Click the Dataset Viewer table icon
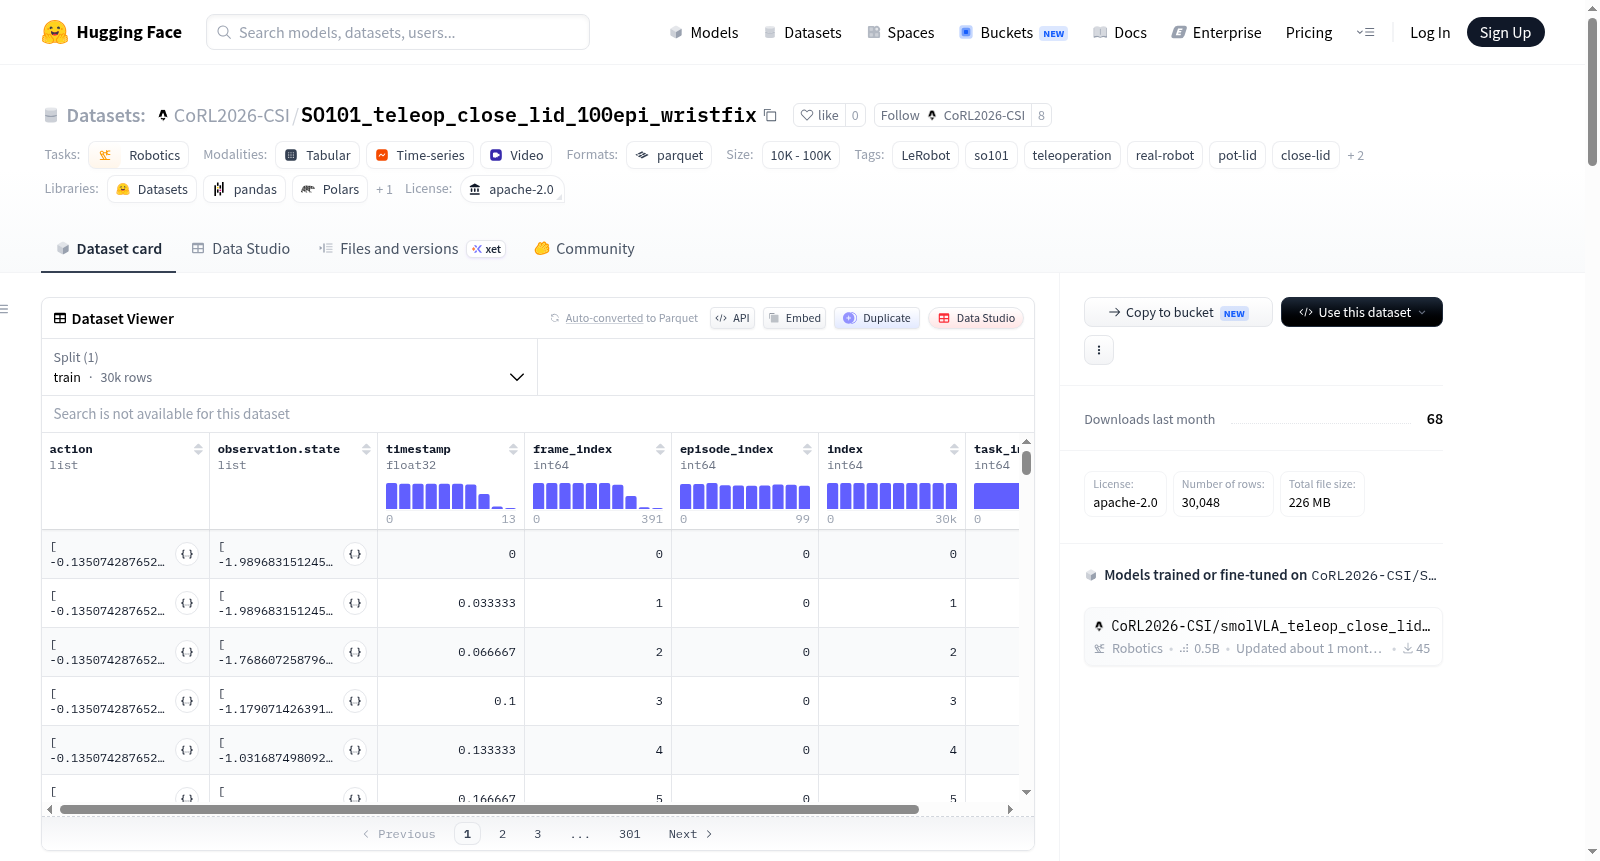The height and width of the screenshot is (861, 1600). pos(60,318)
